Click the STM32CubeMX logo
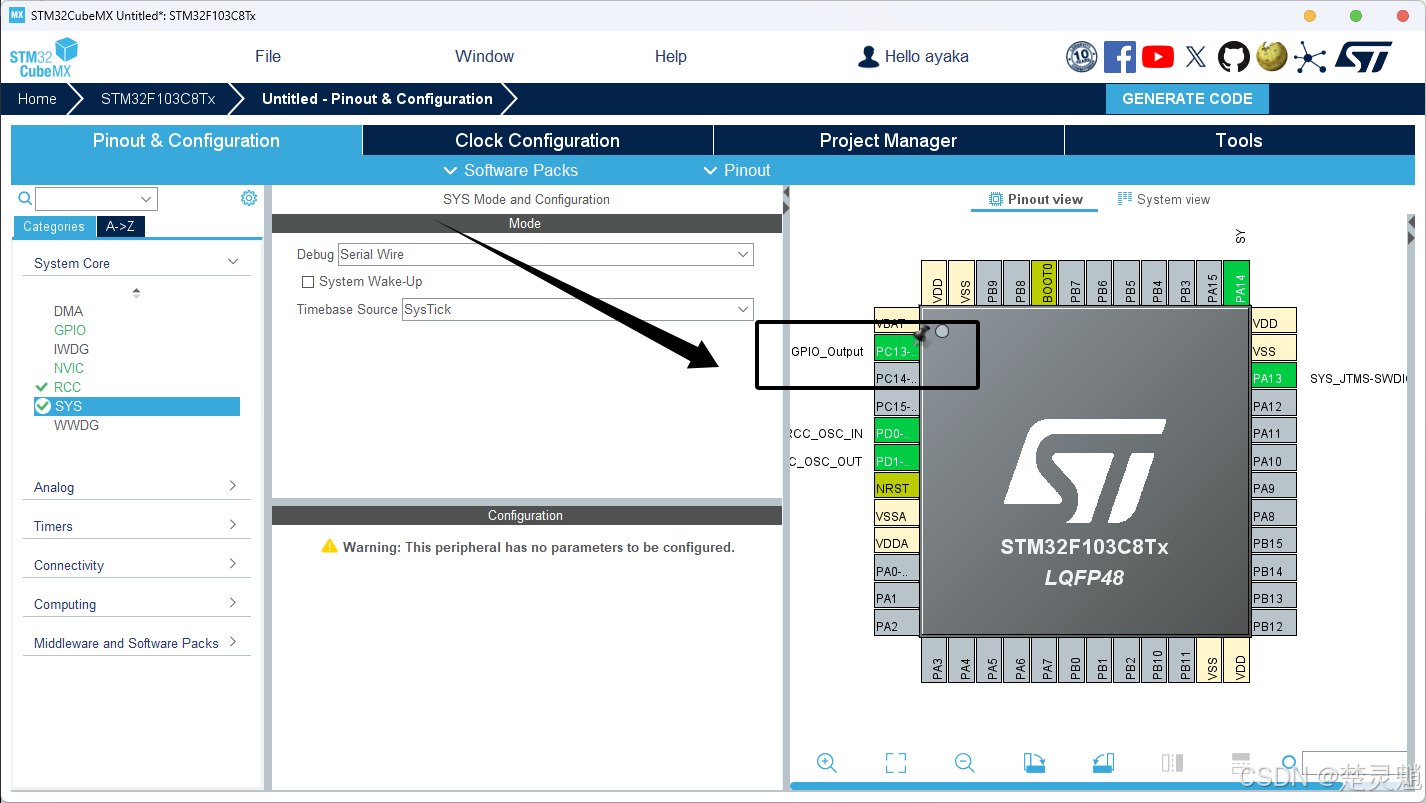The height and width of the screenshot is (803, 1426). 44,58
